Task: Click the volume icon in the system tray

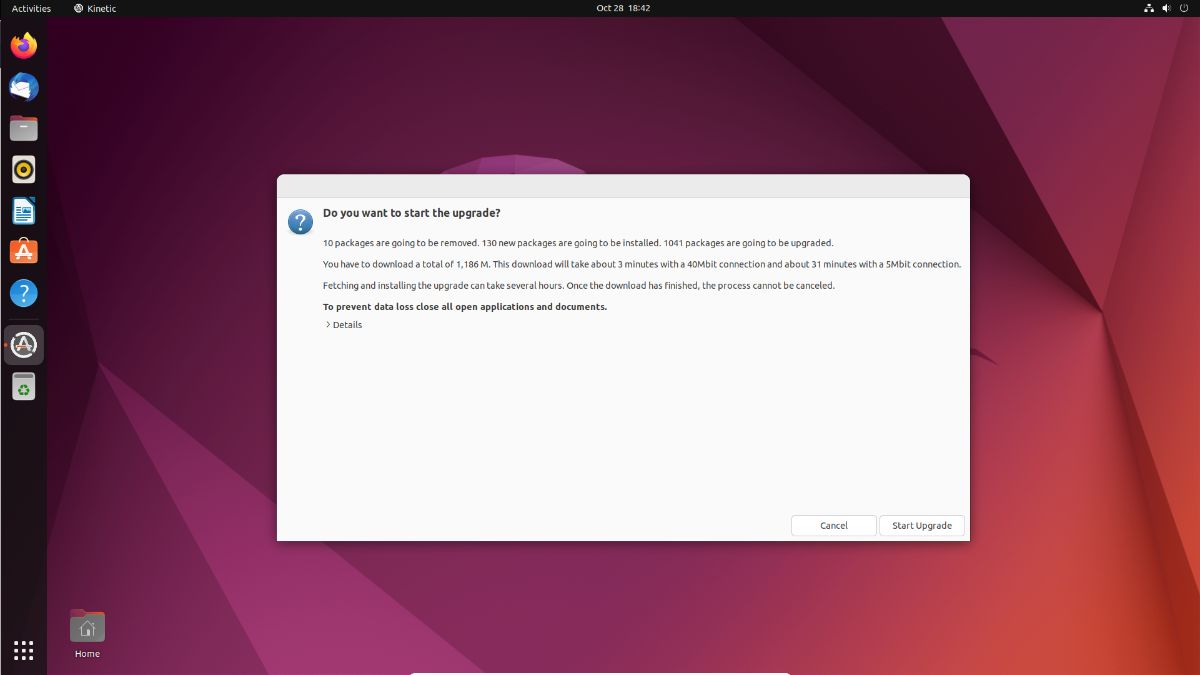Action: pyautogui.click(x=1165, y=8)
